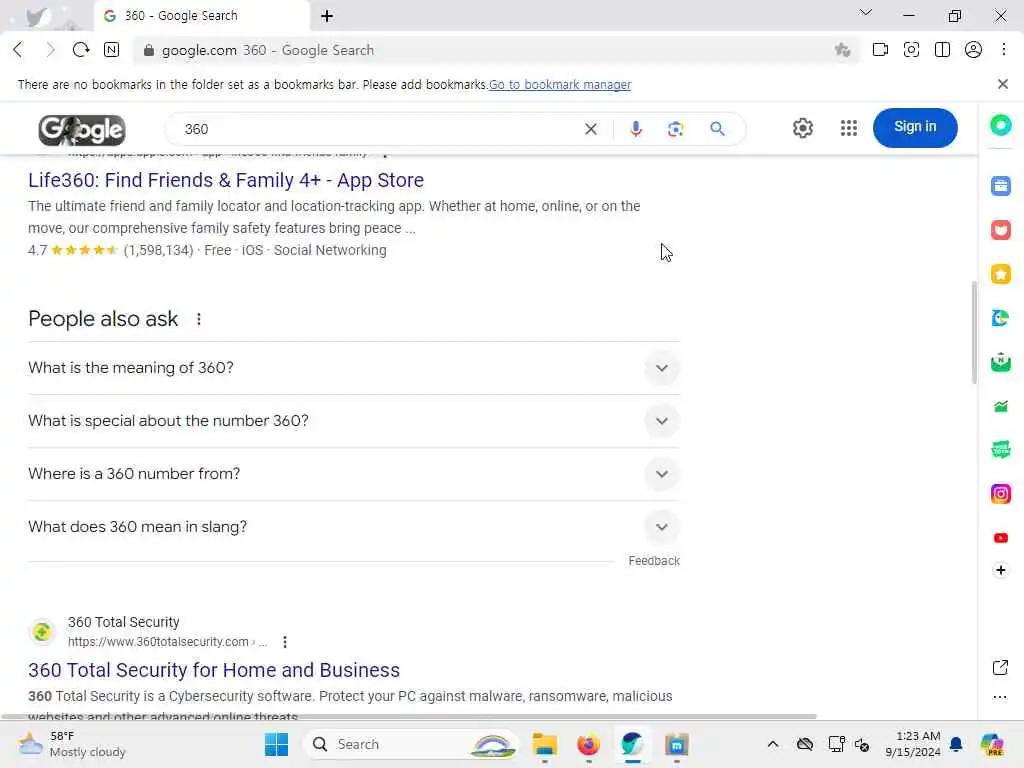1024x768 pixels.
Task: Launch Firefox from the taskbar
Action: point(588,744)
